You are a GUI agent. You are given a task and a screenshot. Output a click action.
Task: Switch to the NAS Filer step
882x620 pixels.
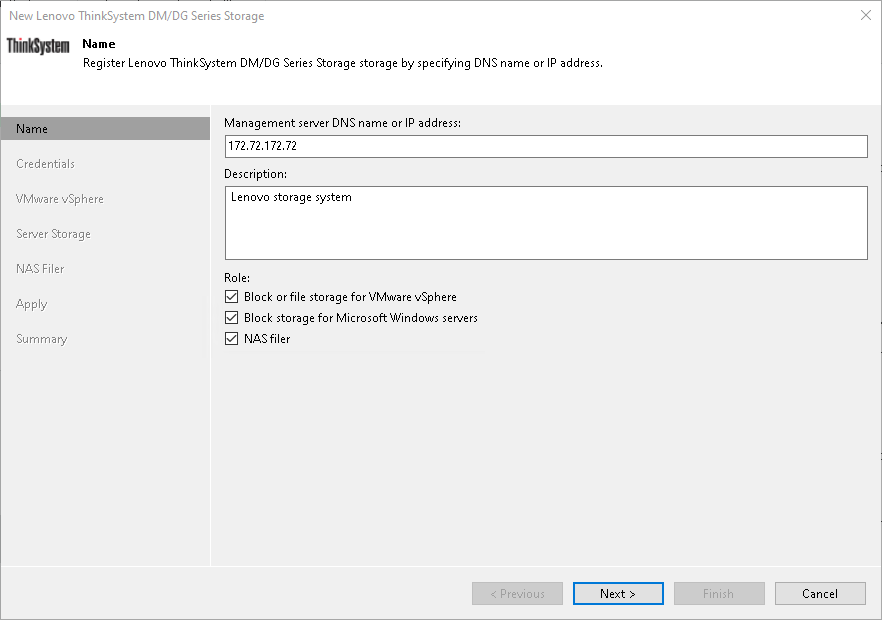coord(40,268)
